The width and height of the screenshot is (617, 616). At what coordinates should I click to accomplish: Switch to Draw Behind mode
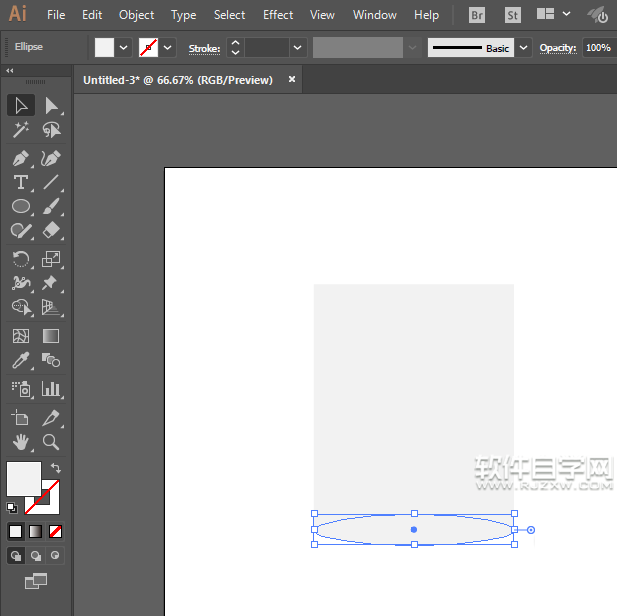coord(36,555)
